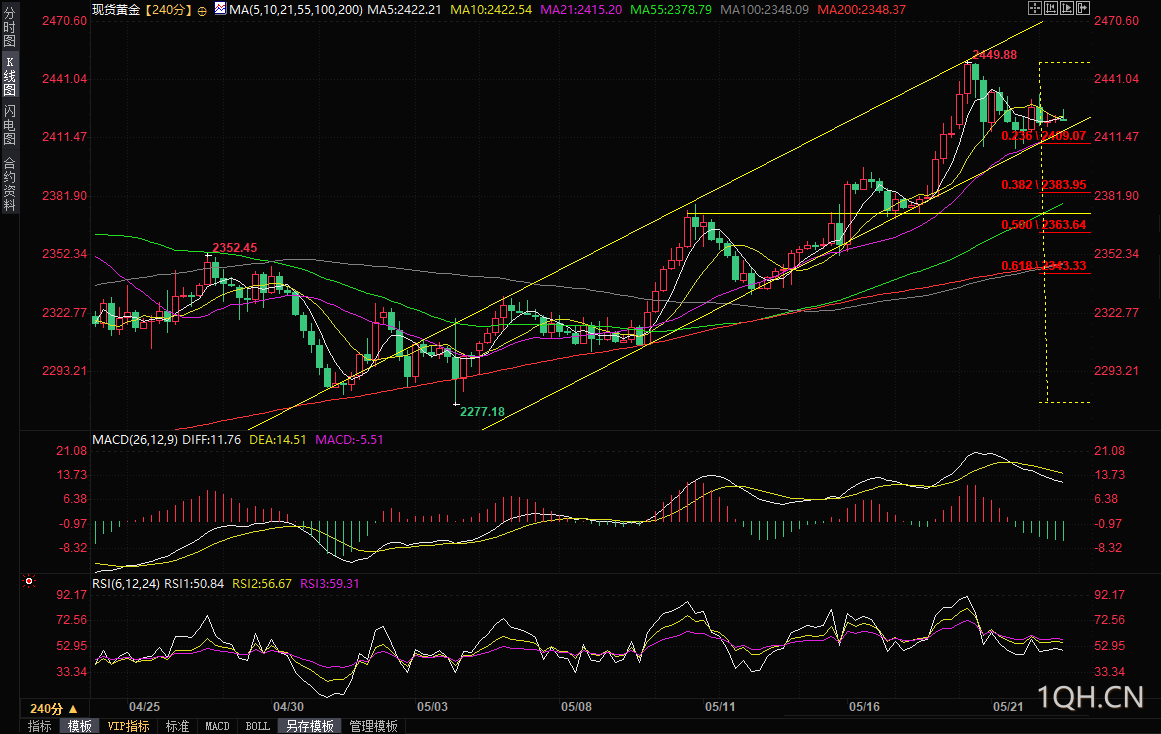Click the 另存模板 button
Screen dimensions: 1161x734
coord(310,726)
